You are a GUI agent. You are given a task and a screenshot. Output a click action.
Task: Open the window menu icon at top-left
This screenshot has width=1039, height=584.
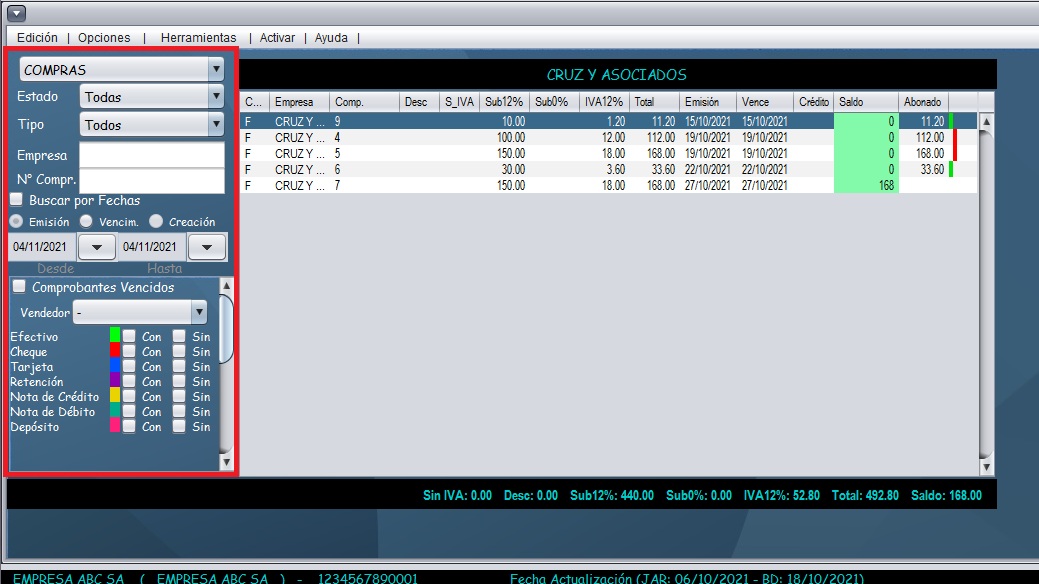[16, 13]
